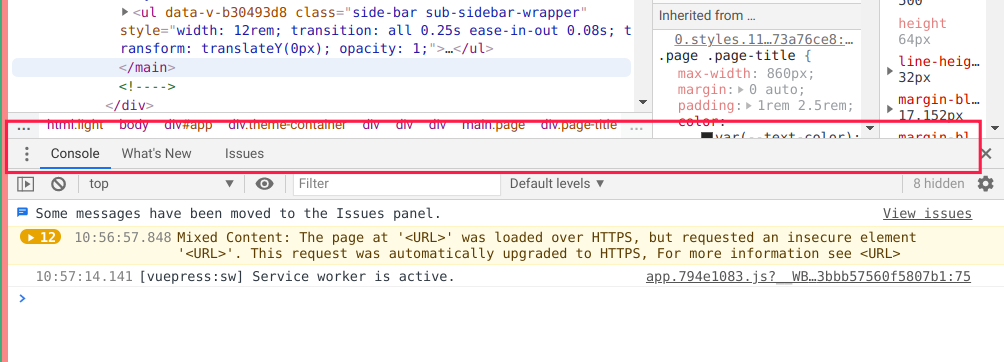Click the var(--text-color) color swatch
This screenshot has height=362, width=1004.
click(707, 136)
